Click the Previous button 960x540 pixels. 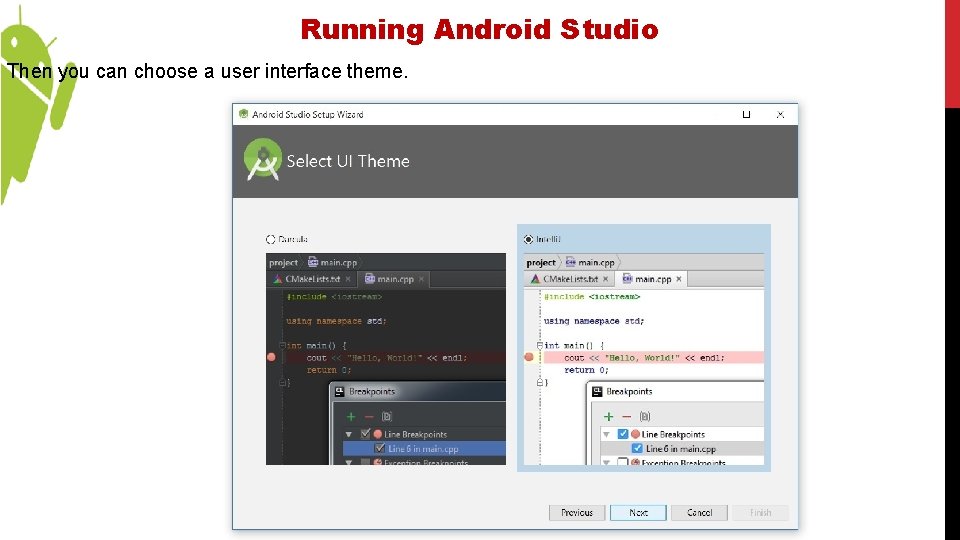(x=577, y=512)
